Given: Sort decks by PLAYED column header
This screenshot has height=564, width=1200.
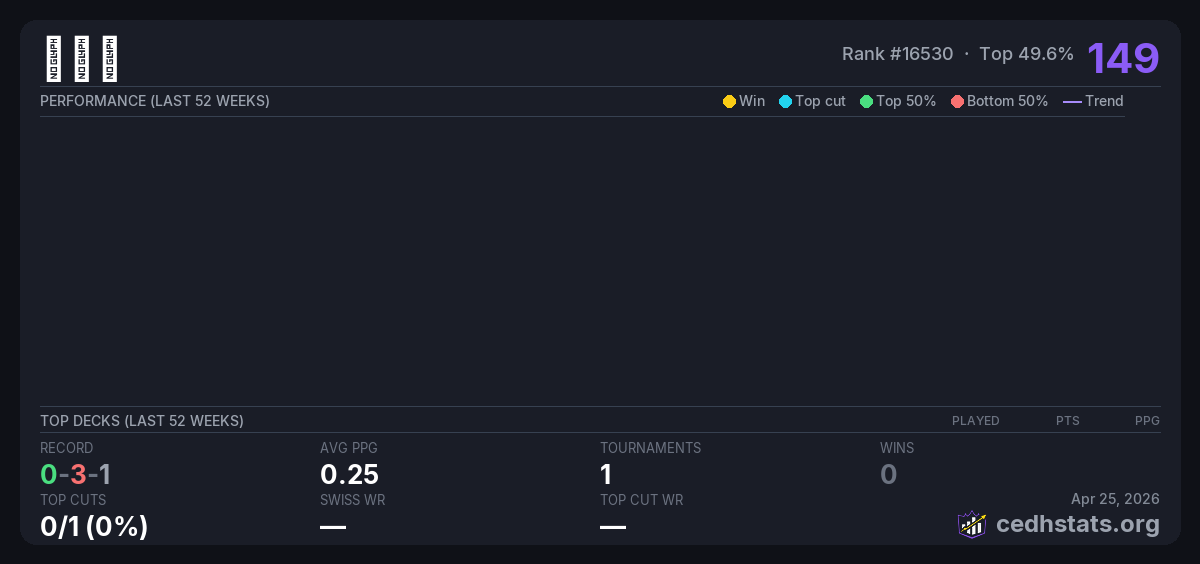Looking at the screenshot, I should (x=975, y=421).
